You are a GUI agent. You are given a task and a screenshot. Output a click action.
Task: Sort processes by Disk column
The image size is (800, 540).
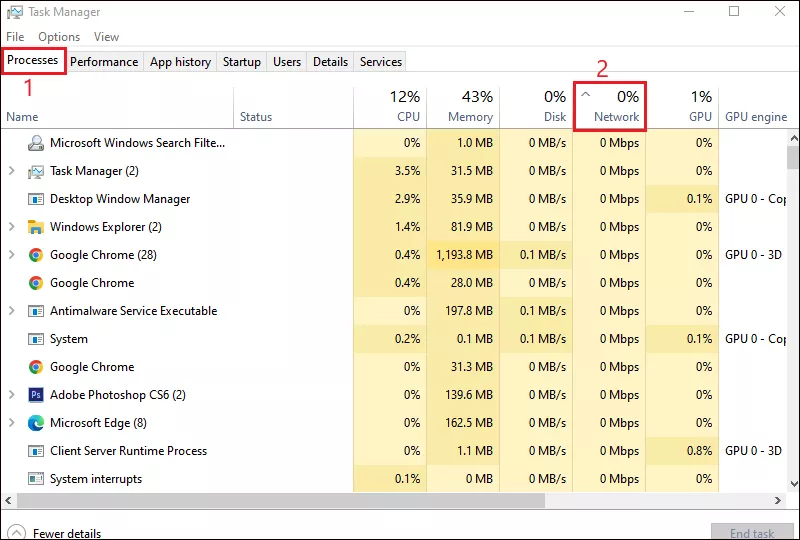537,108
